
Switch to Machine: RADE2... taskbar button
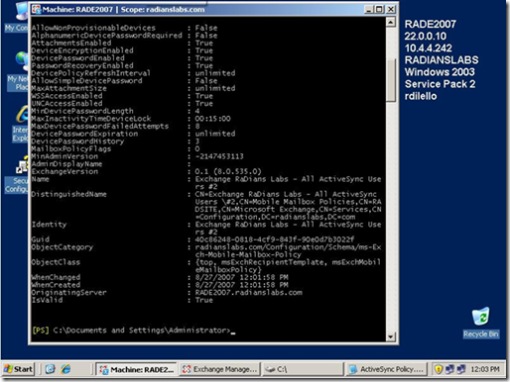tap(136, 369)
